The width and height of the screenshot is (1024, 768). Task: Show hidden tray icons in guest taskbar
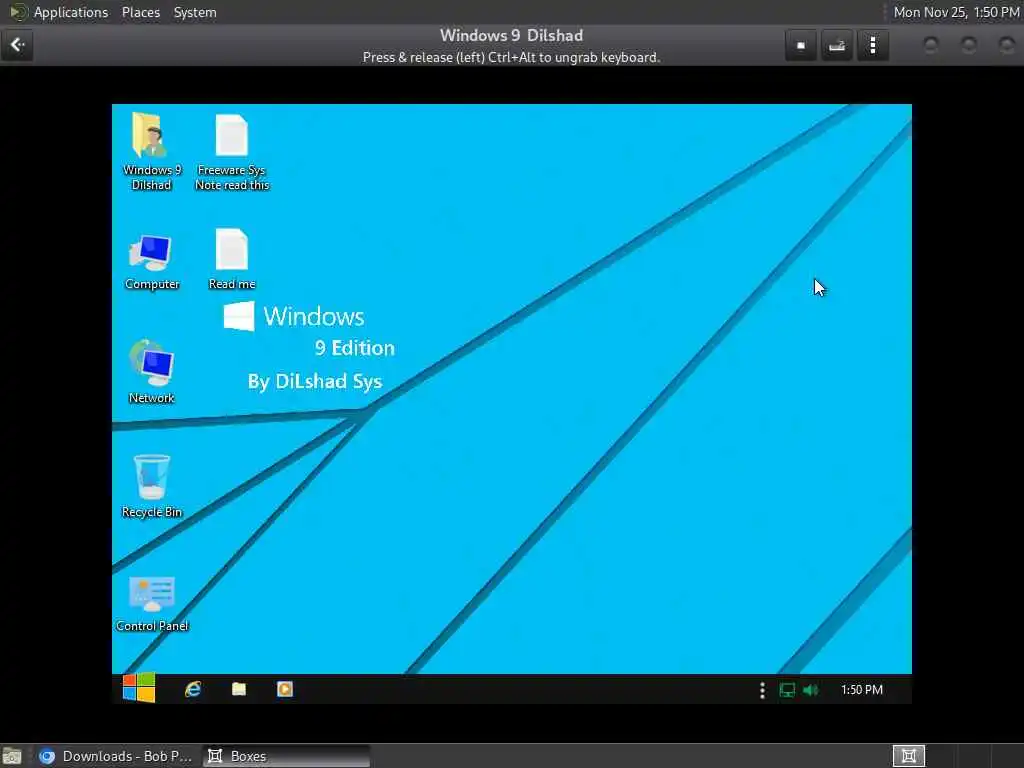point(762,690)
